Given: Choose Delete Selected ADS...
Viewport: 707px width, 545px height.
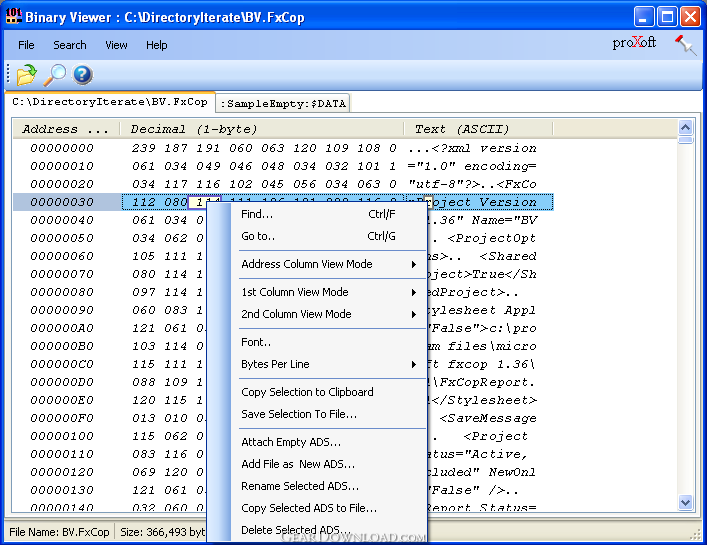Looking at the screenshot, I should [x=317, y=530].
